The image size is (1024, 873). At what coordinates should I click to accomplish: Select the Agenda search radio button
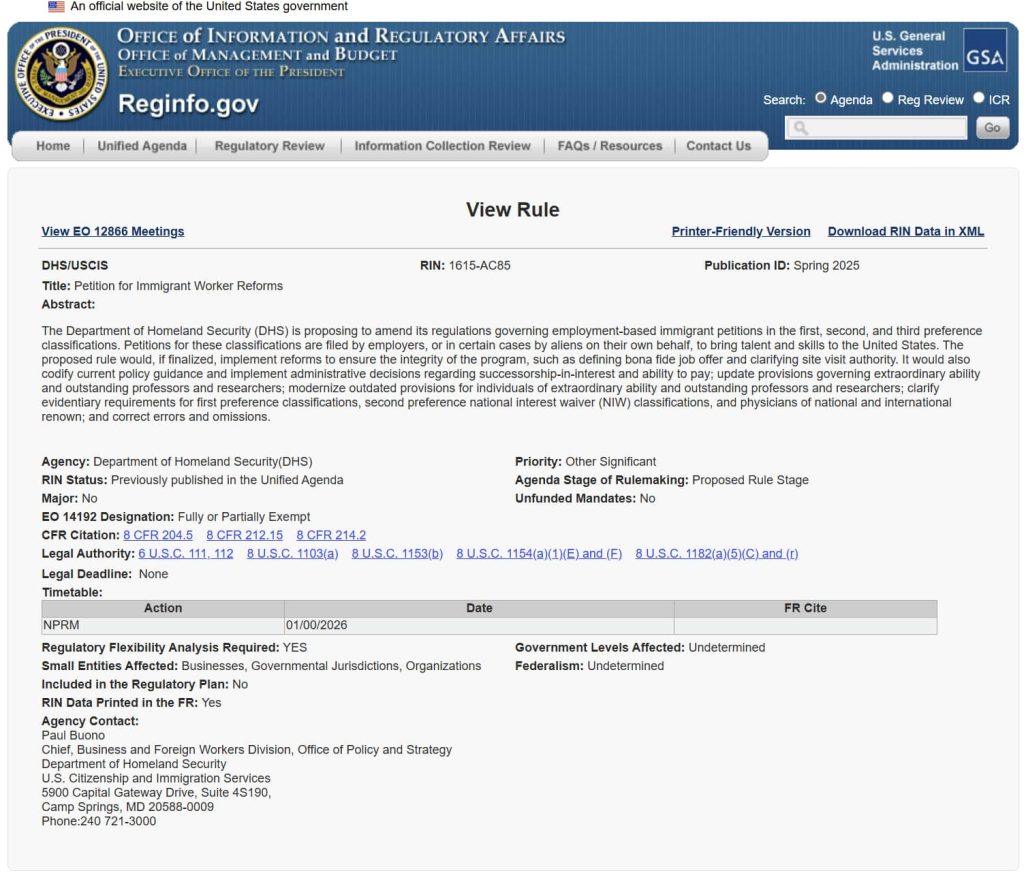point(821,99)
